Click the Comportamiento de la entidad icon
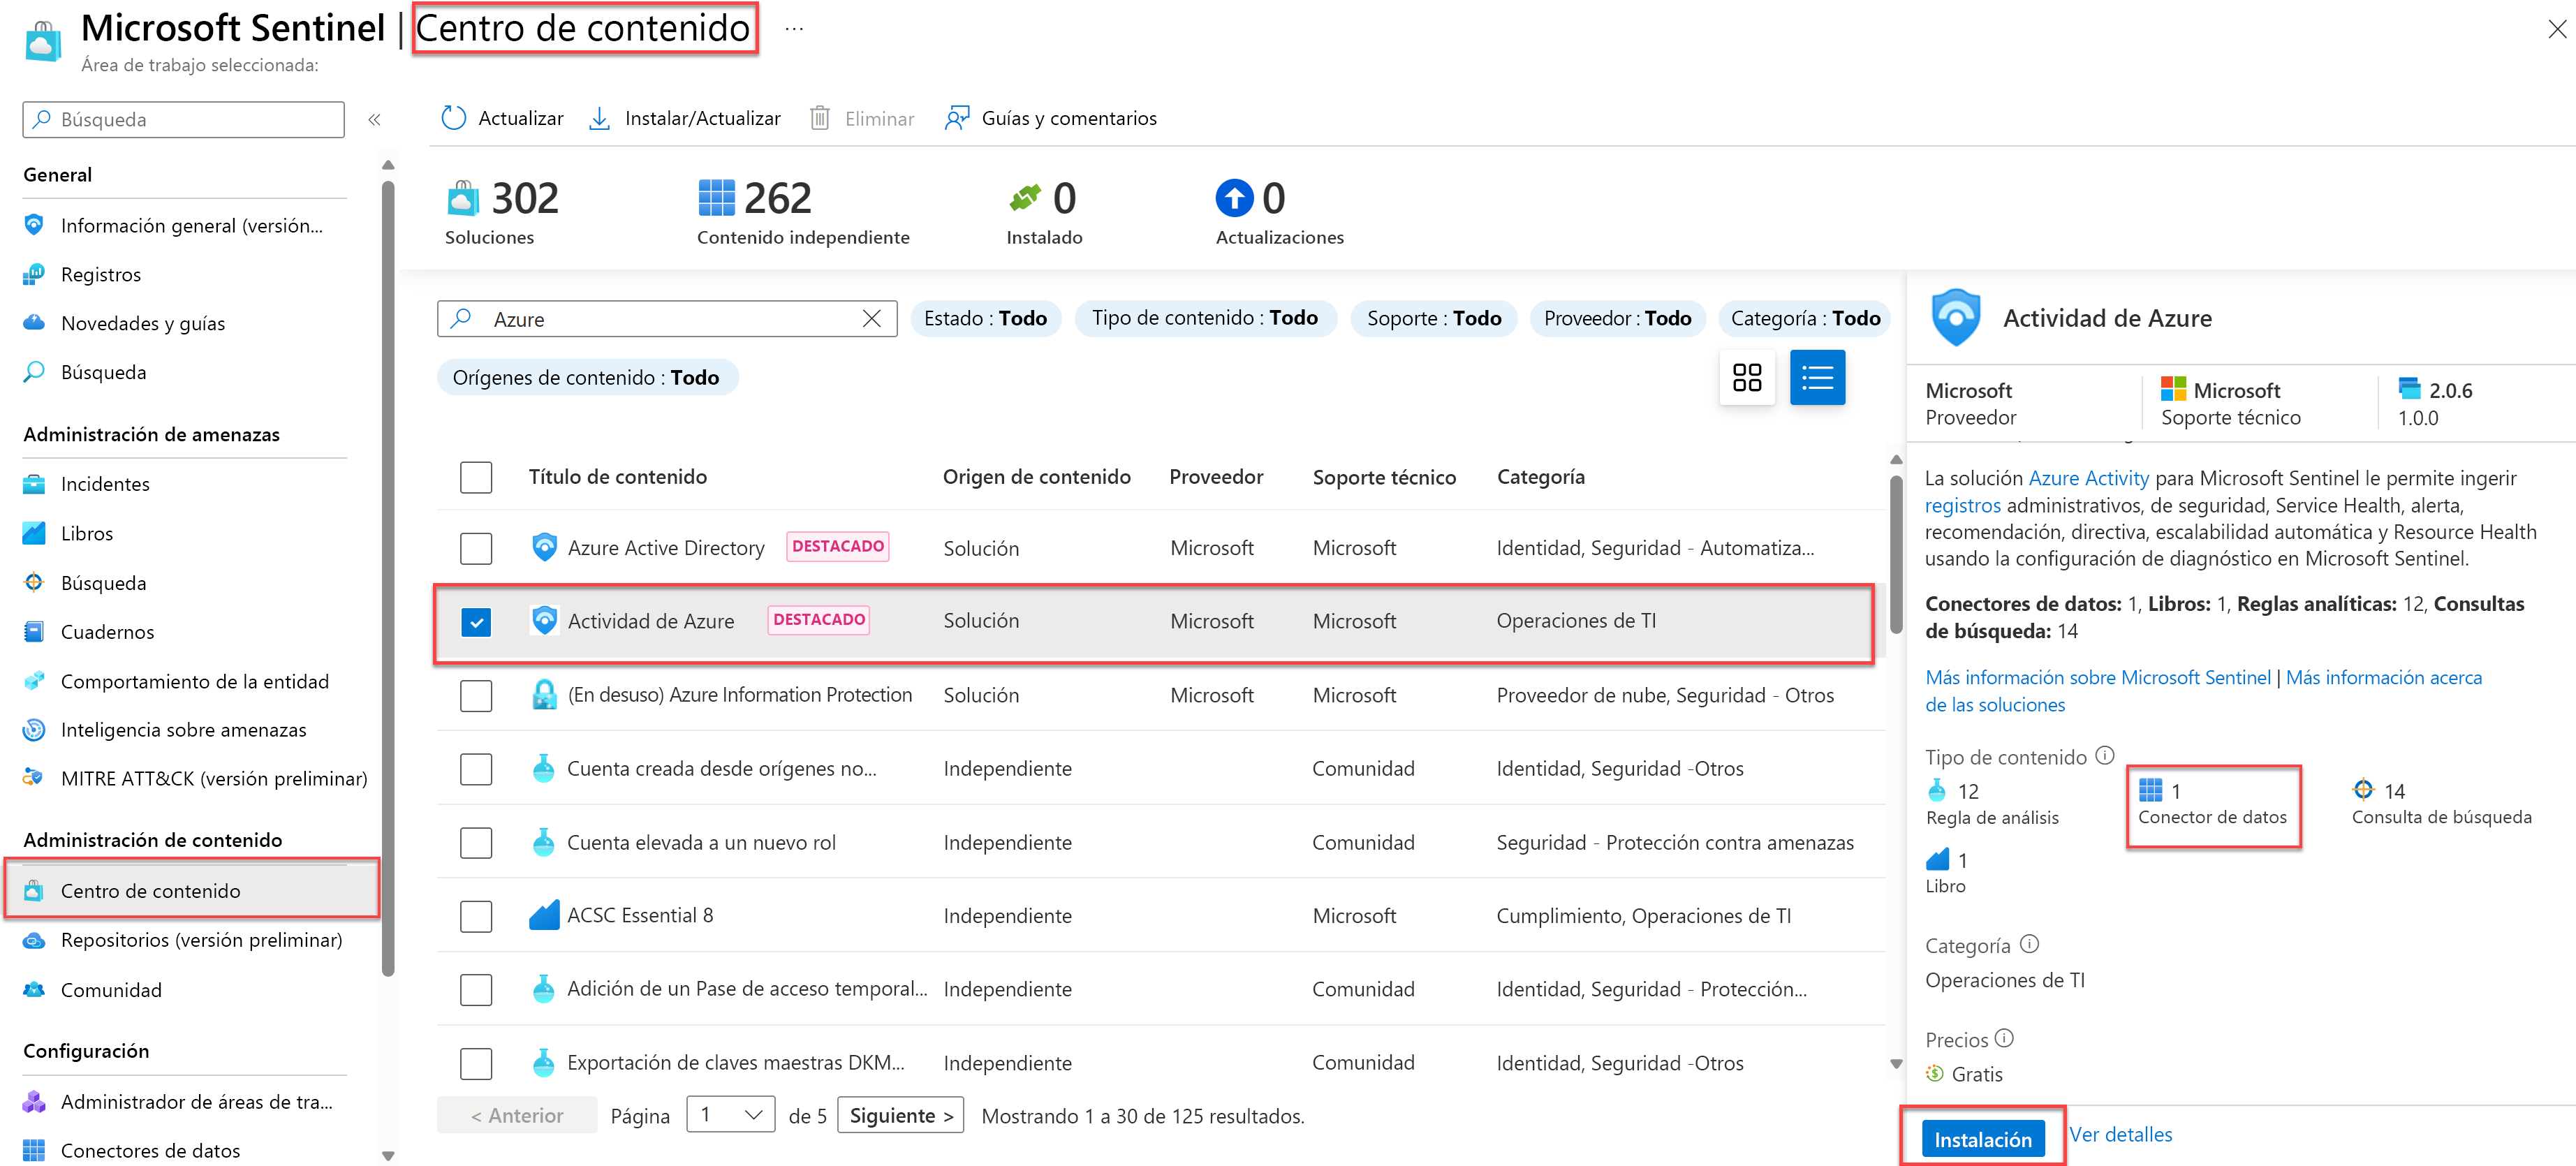Viewport: 2576px width, 1166px height. coord(34,680)
